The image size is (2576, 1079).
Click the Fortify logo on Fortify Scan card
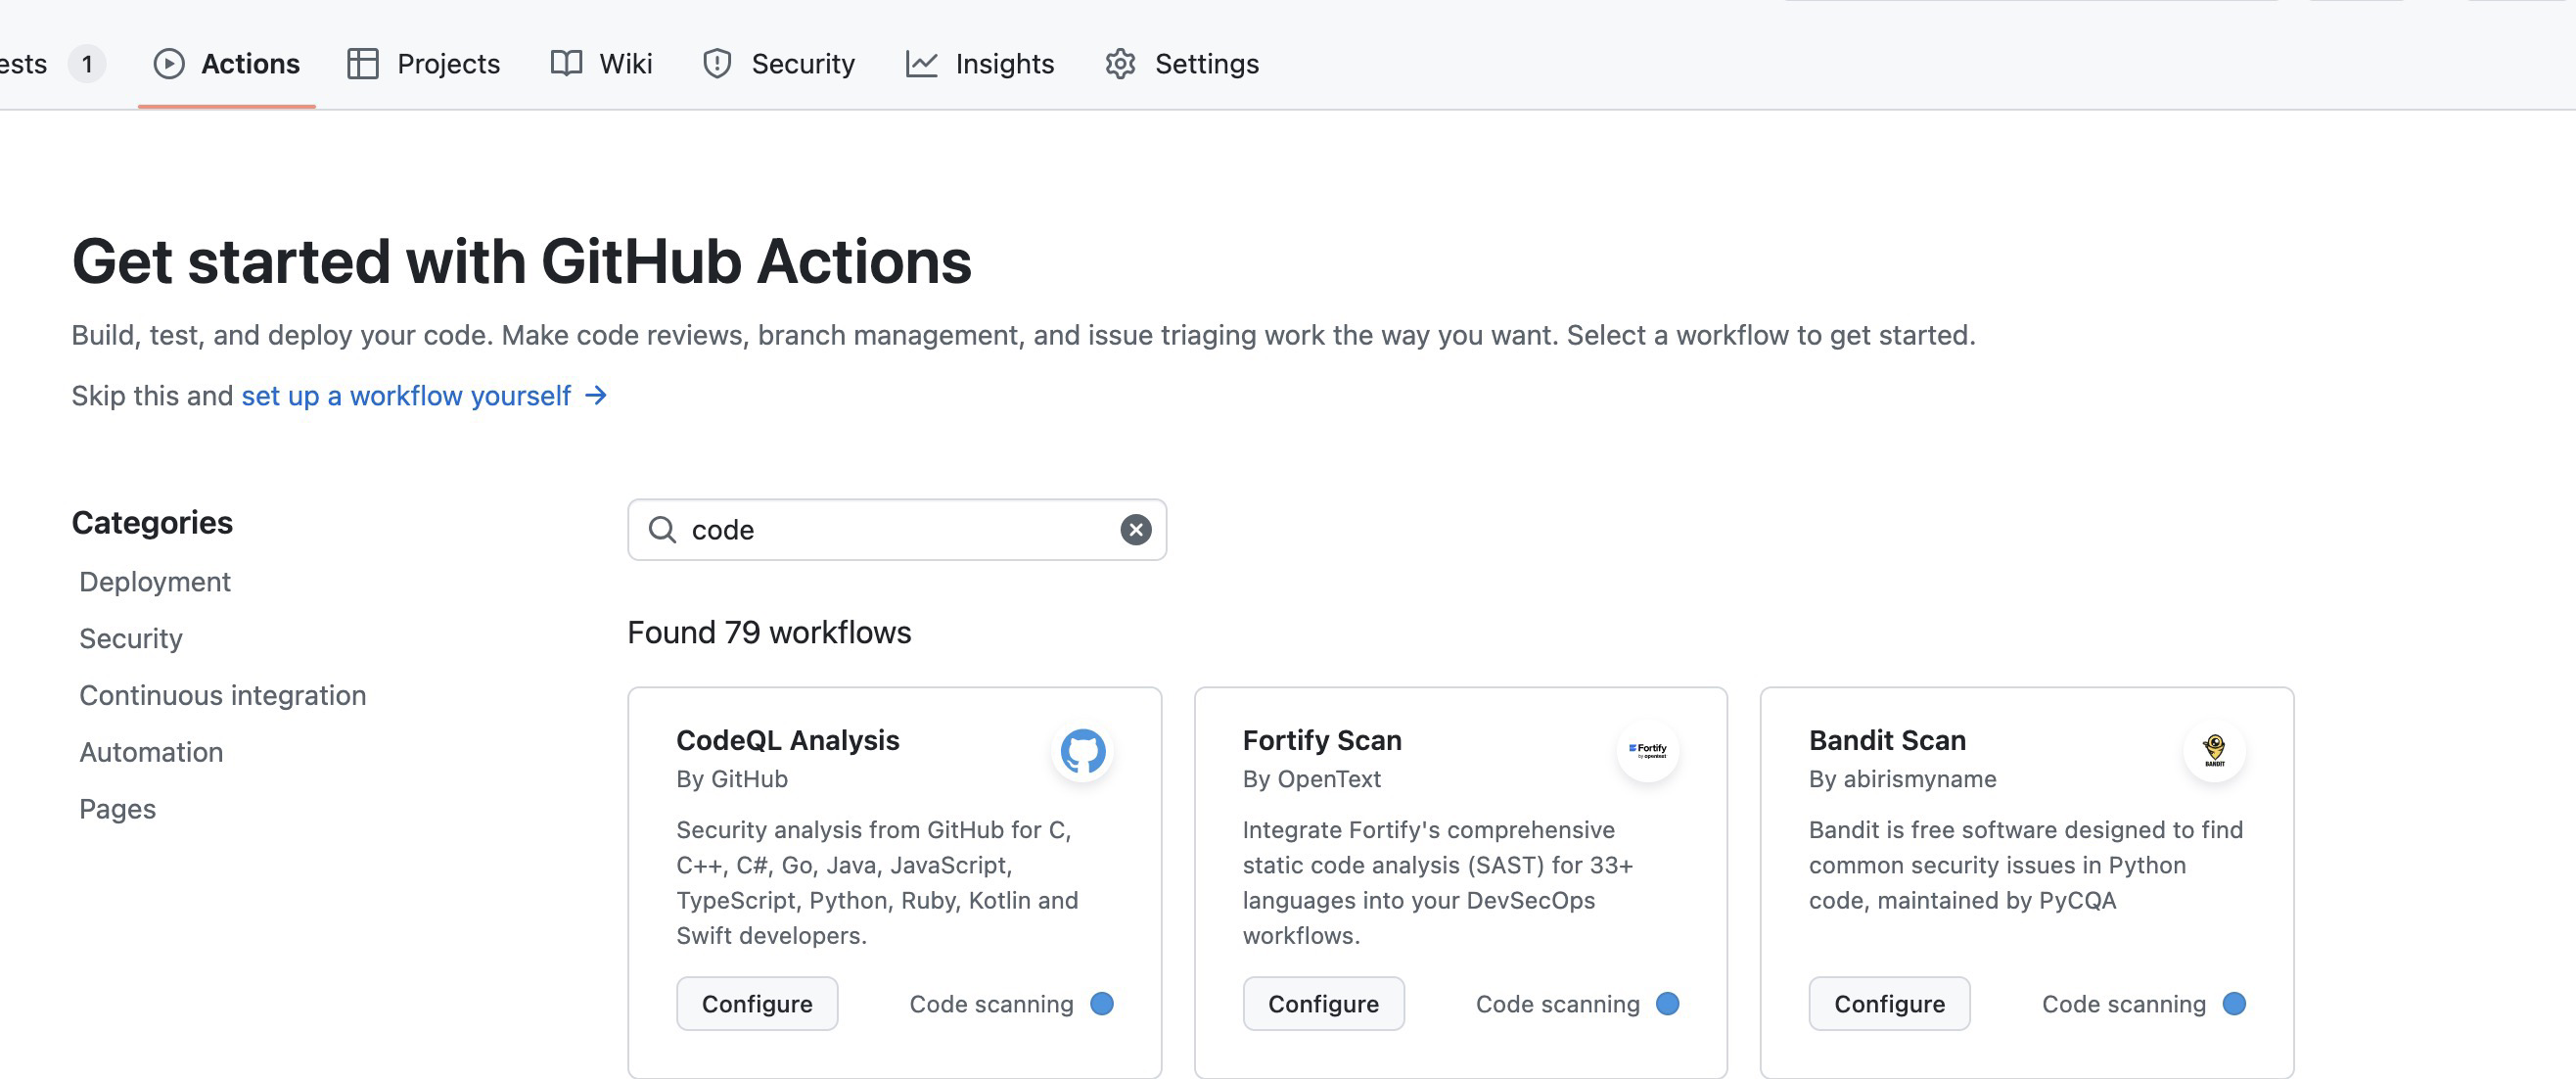click(1647, 751)
